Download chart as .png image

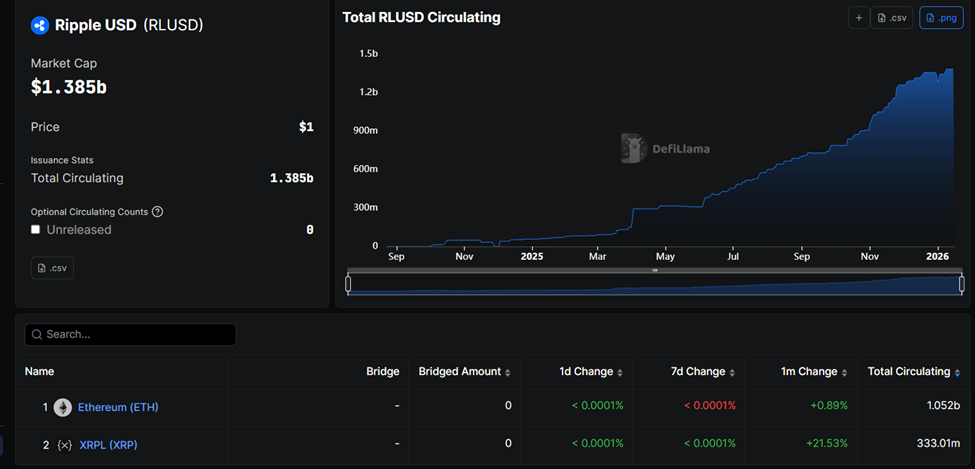[x=941, y=18]
